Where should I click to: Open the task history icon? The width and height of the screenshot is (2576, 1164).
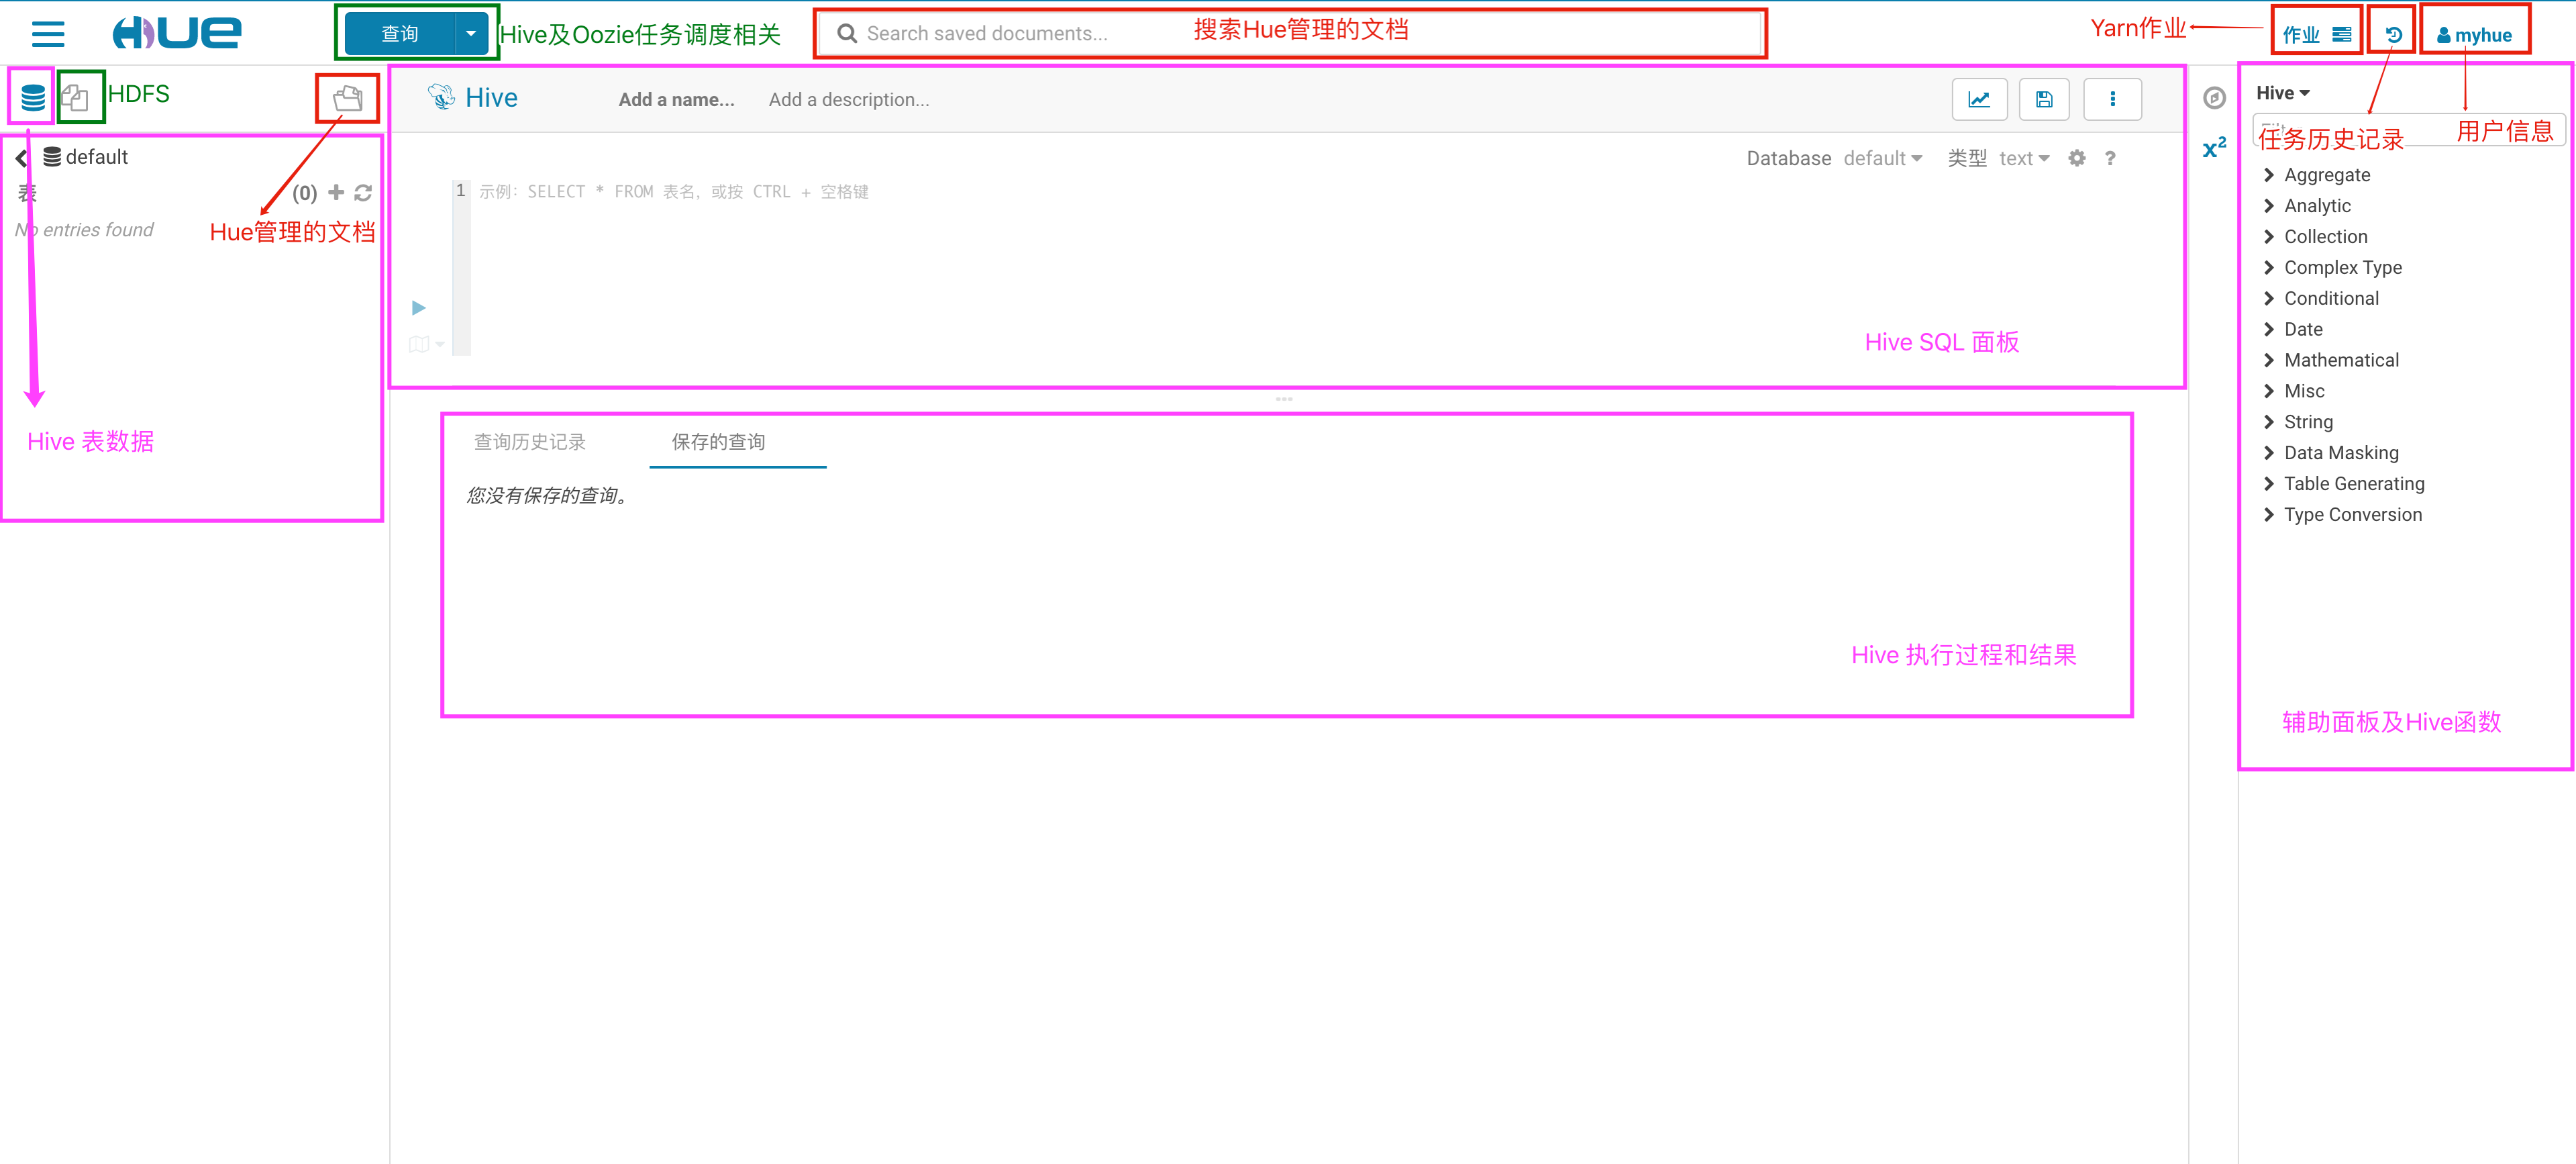point(2393,35)
